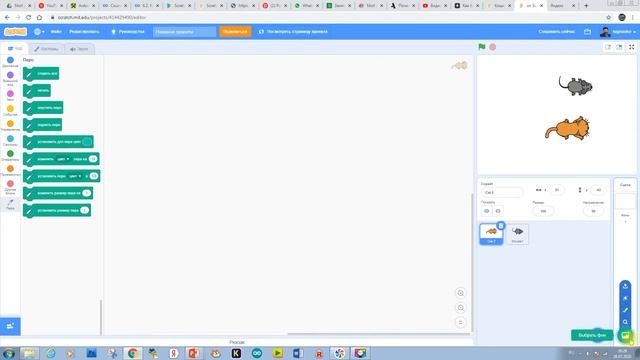
Task: Click the project title input field
Action: point(184,31)
